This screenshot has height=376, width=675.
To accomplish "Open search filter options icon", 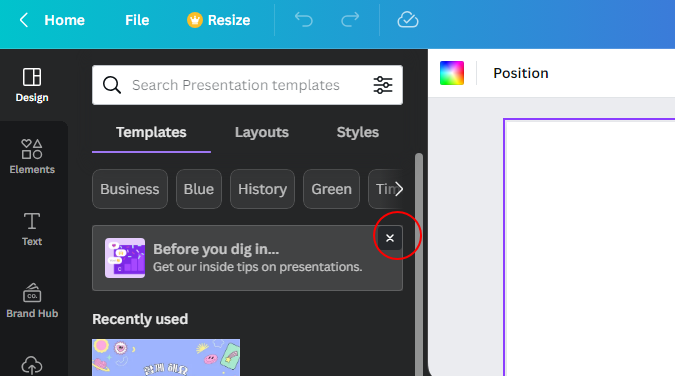I will (383, 85).
